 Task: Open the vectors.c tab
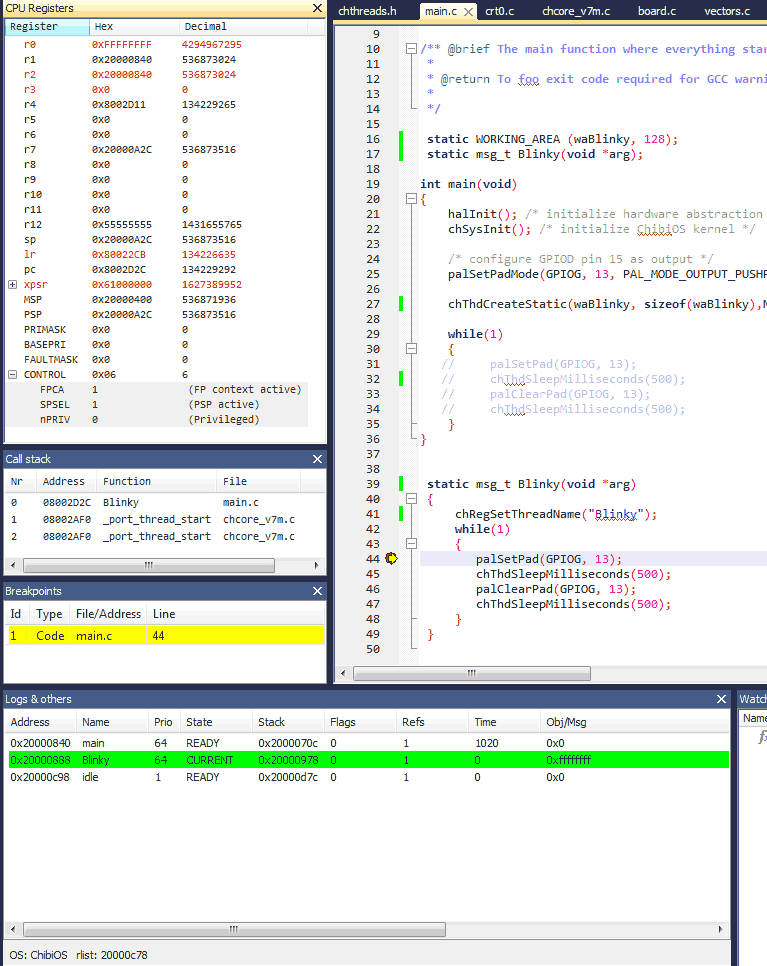pos(727,11)
